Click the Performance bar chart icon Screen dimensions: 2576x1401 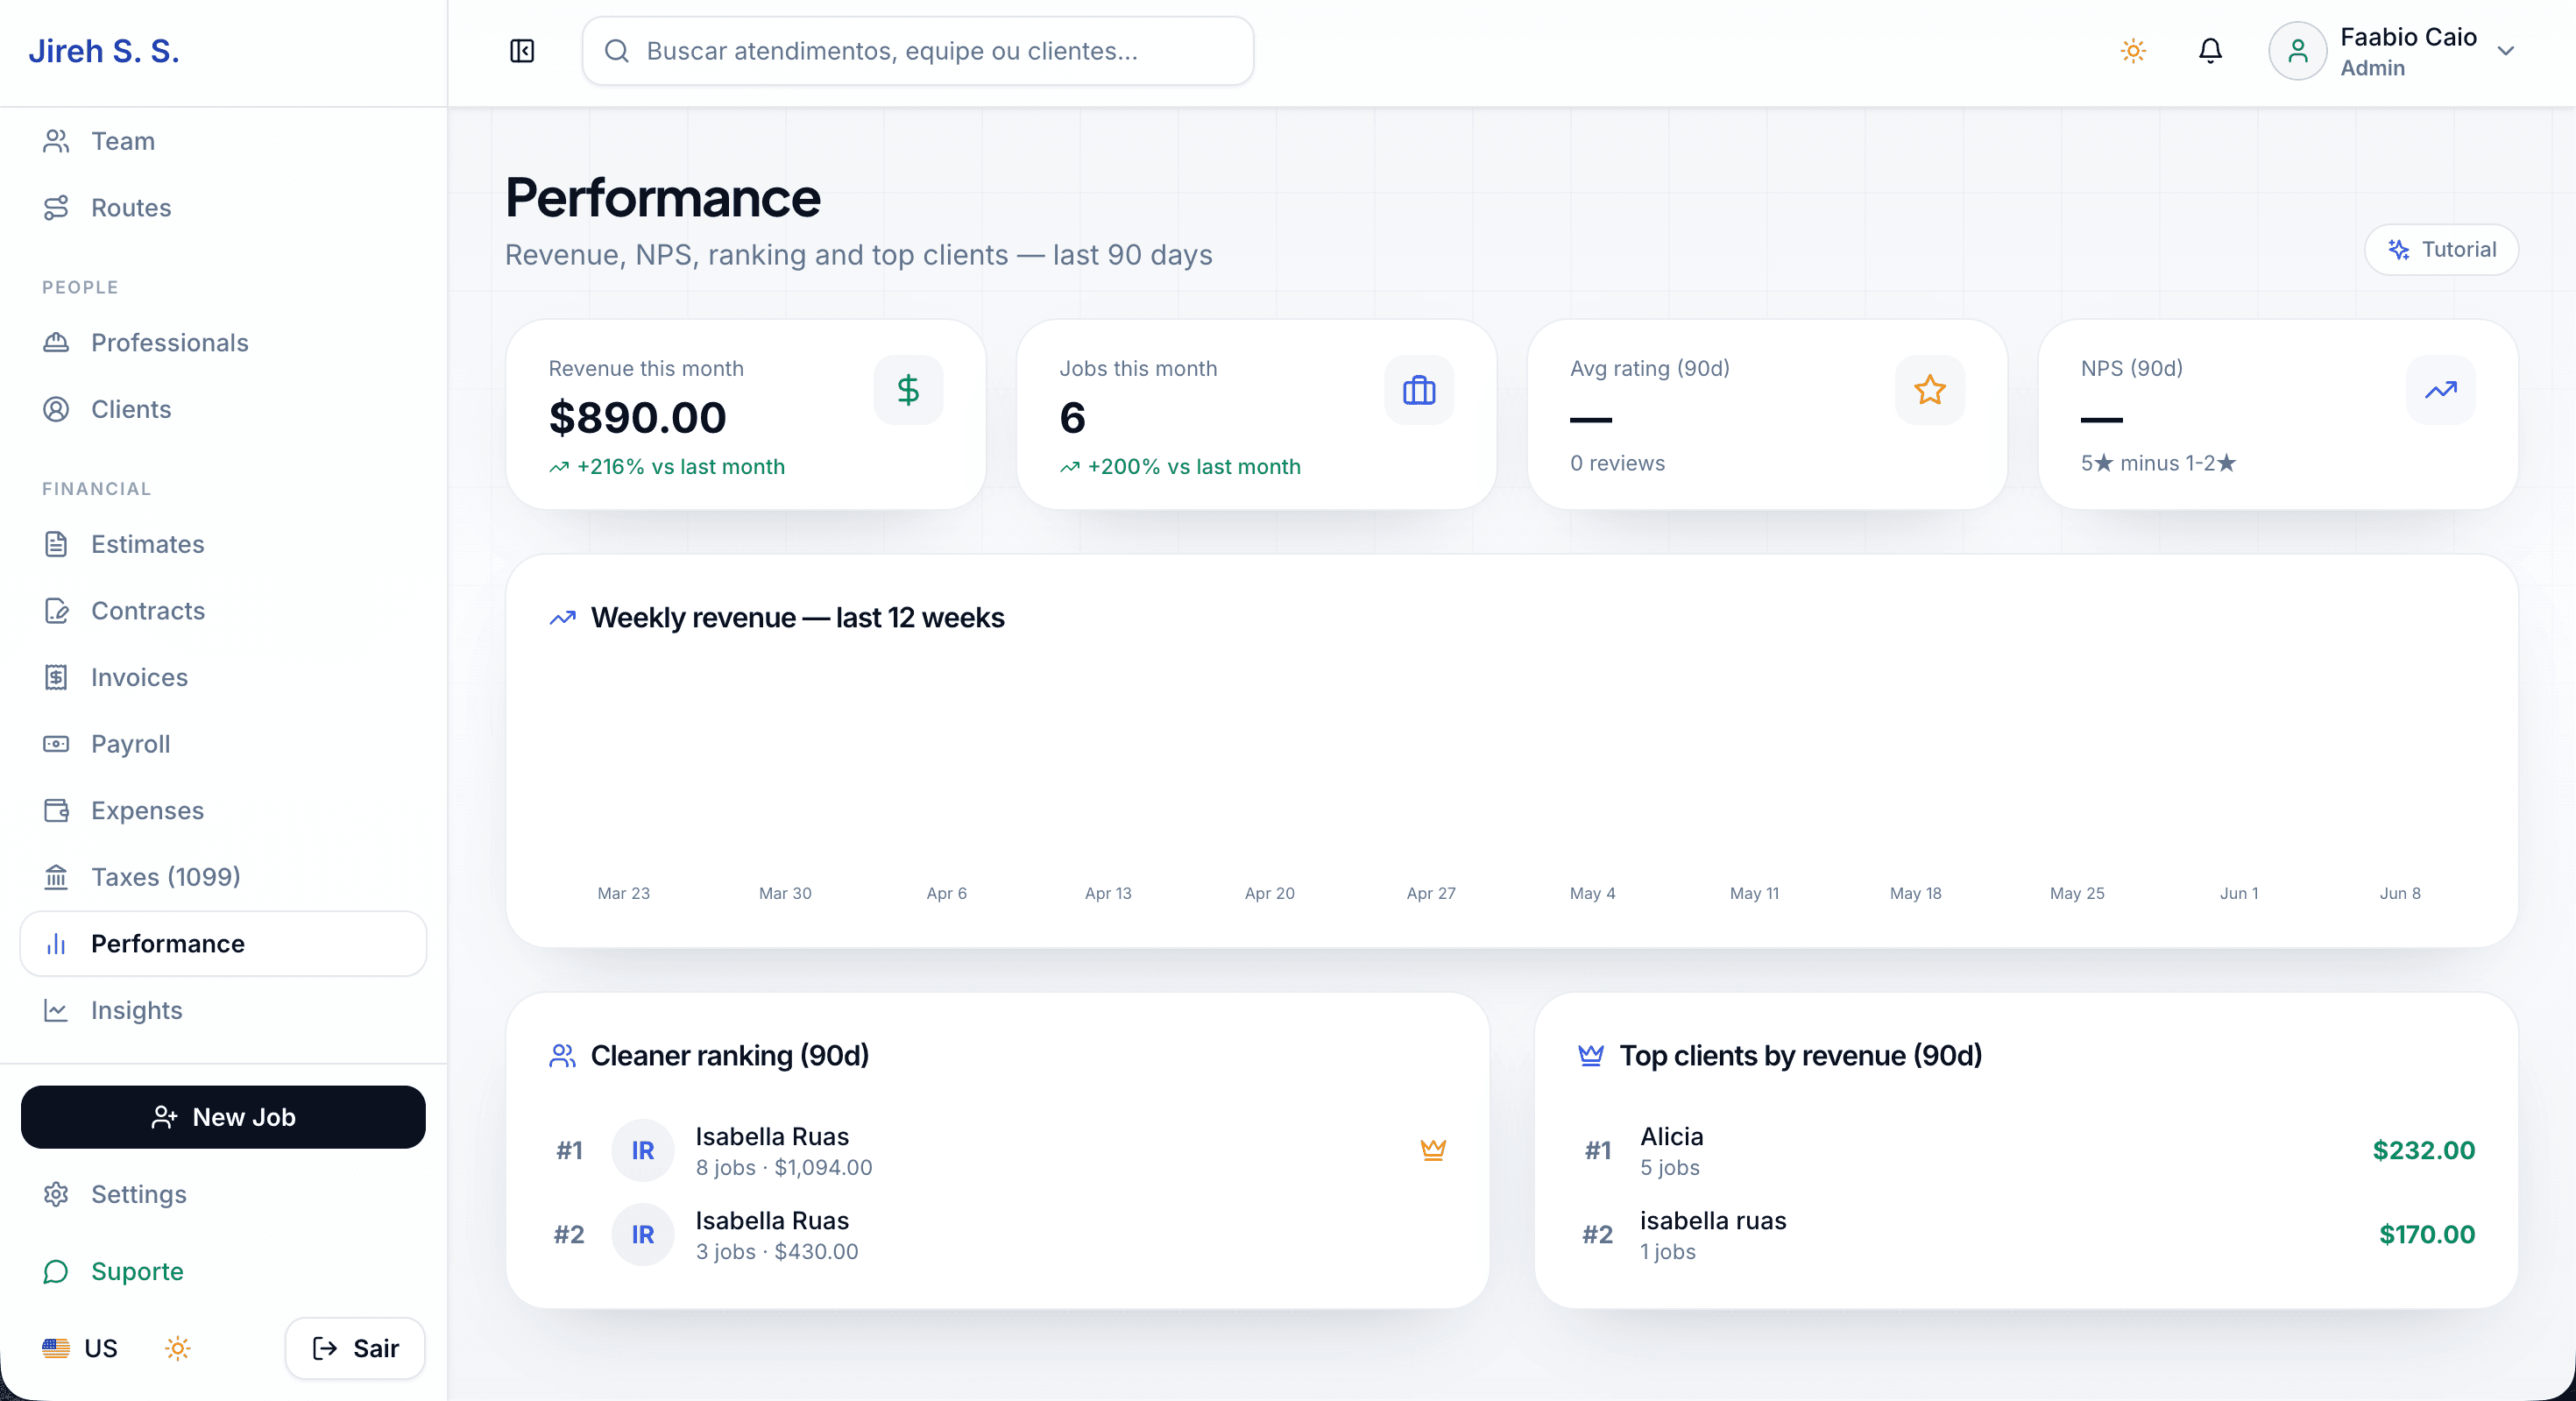coord(56,943)
